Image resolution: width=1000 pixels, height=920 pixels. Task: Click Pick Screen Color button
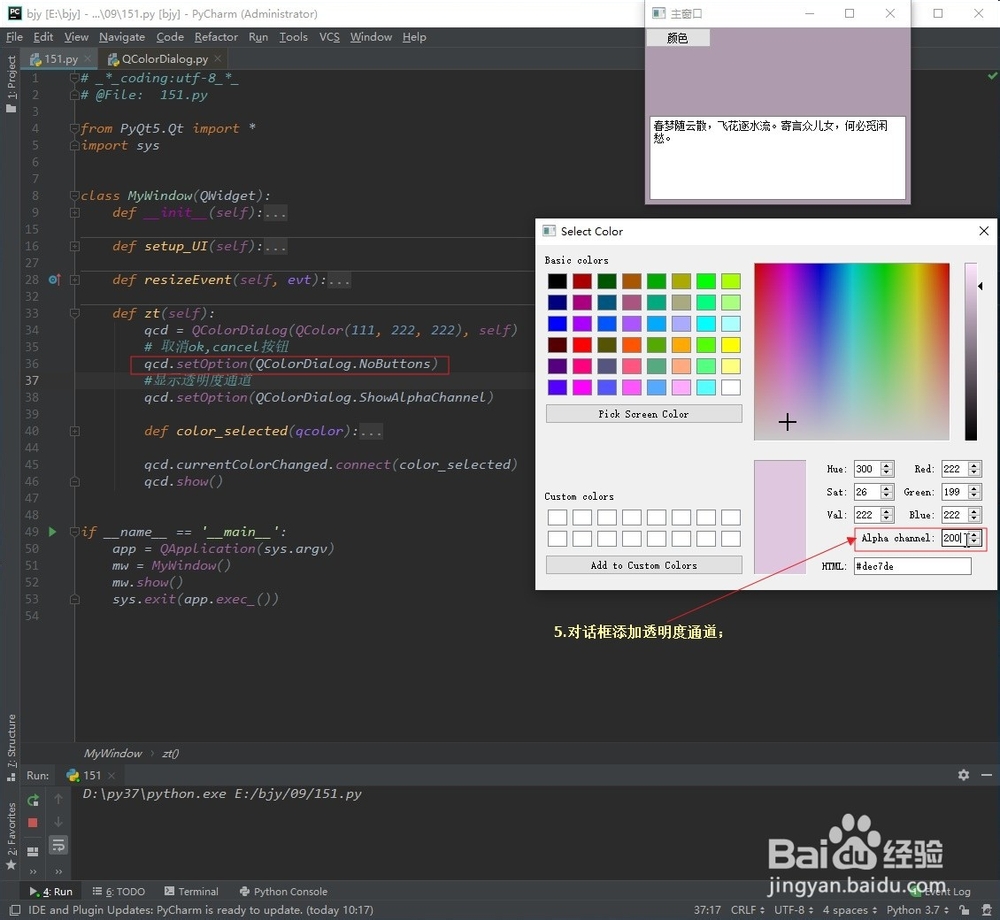pyautogui.click(x=643, y=414)
